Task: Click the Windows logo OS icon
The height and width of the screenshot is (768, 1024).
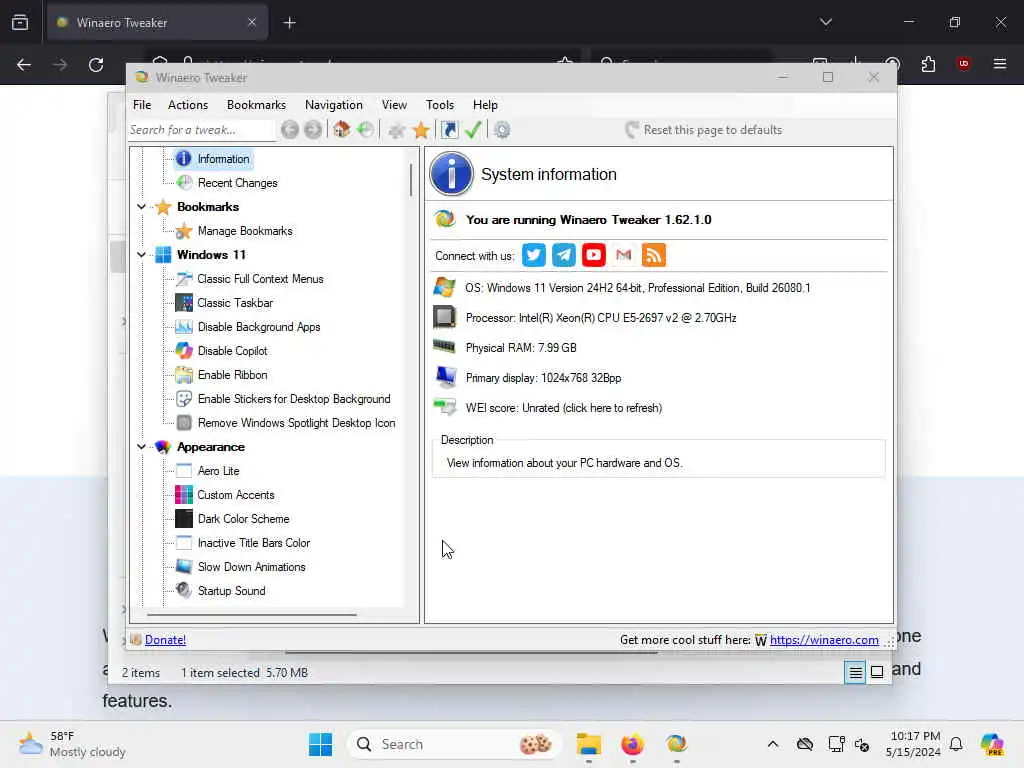Action: tap(445, 287)
